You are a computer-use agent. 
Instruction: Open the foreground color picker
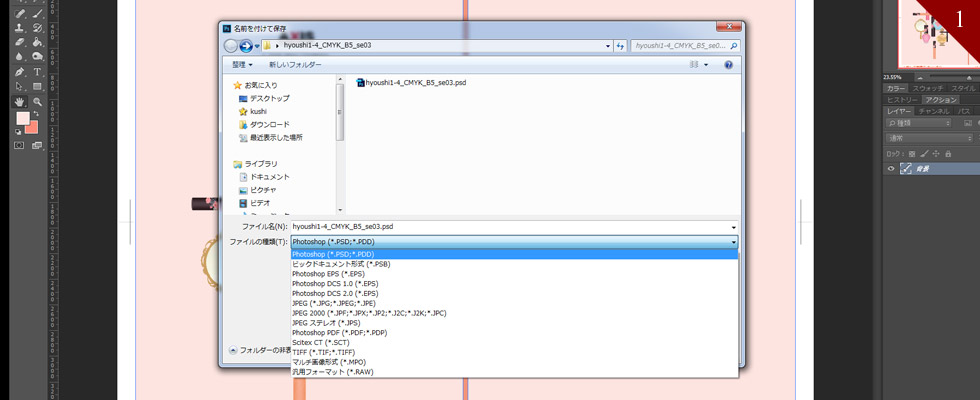22,118
